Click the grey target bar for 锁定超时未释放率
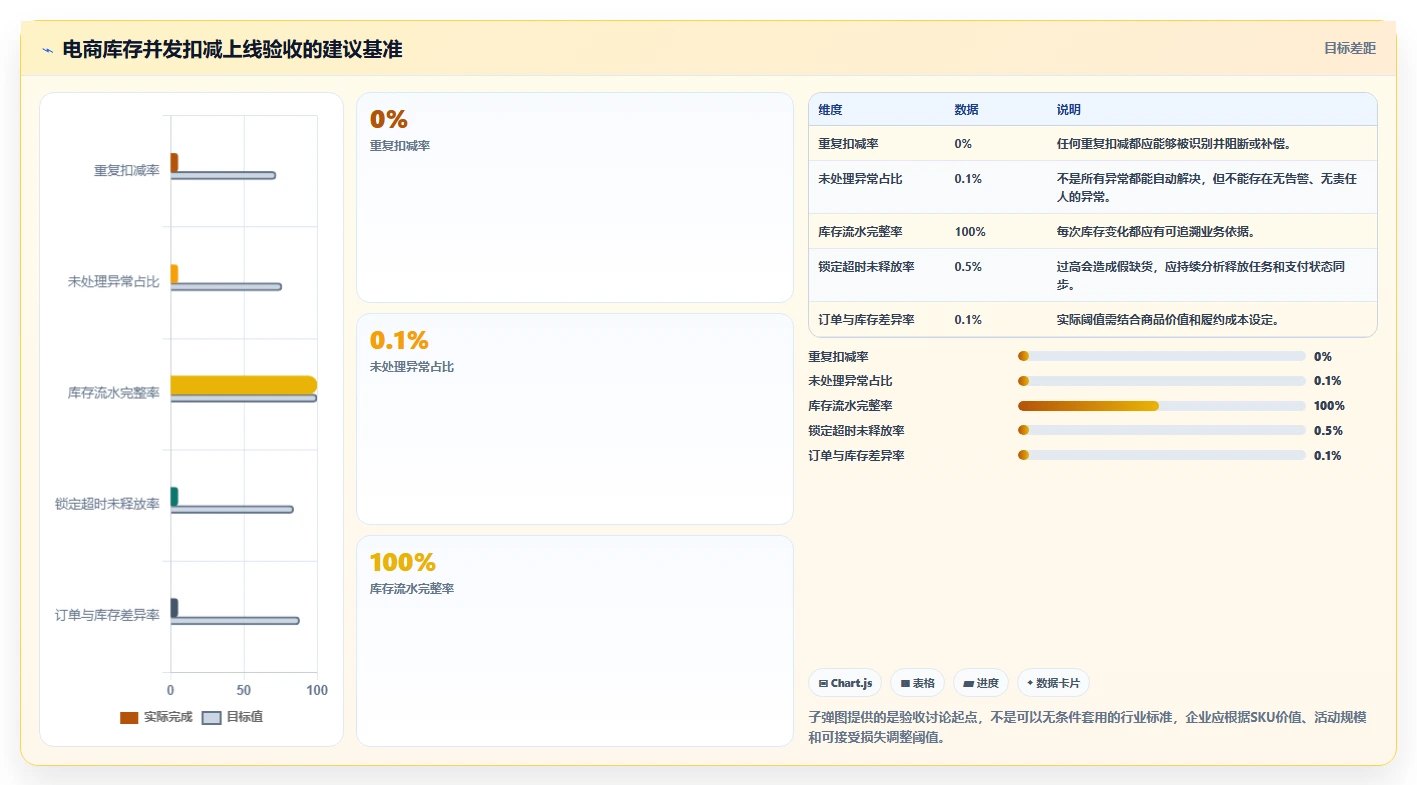The width and height of the screenshot is (1417, 785). point(232,510)
